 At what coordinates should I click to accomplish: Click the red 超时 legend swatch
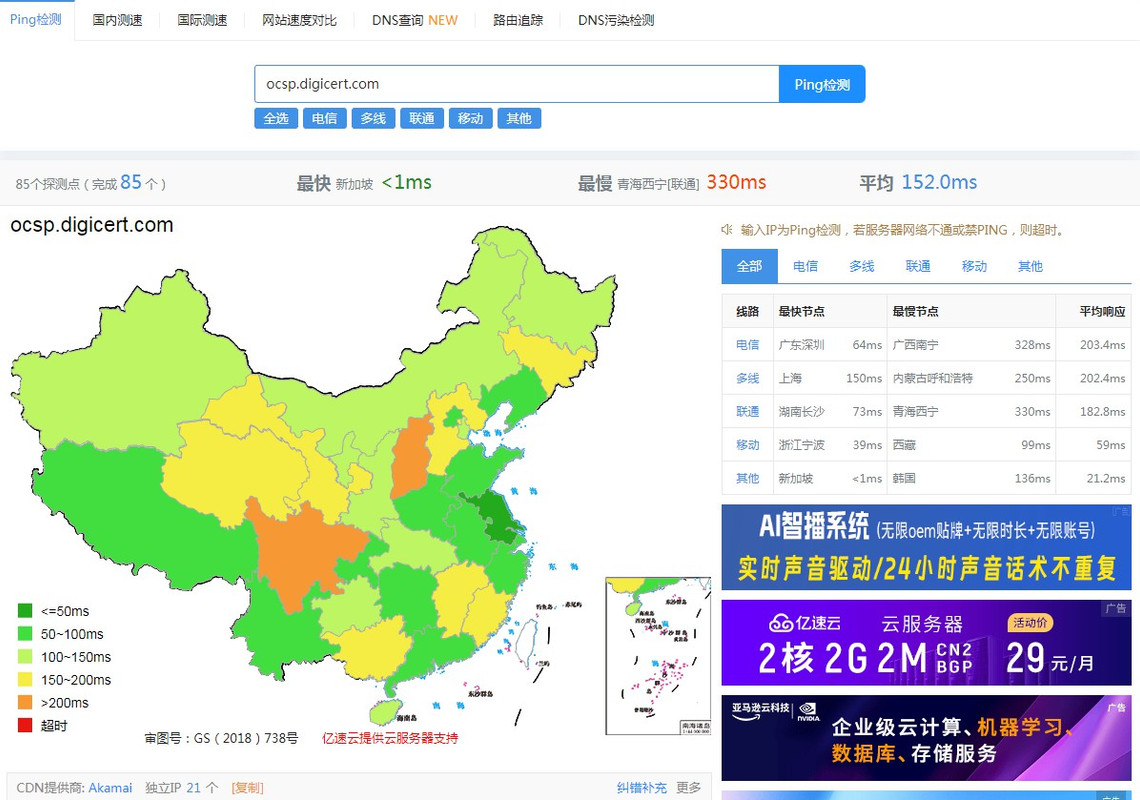(25, 725)
